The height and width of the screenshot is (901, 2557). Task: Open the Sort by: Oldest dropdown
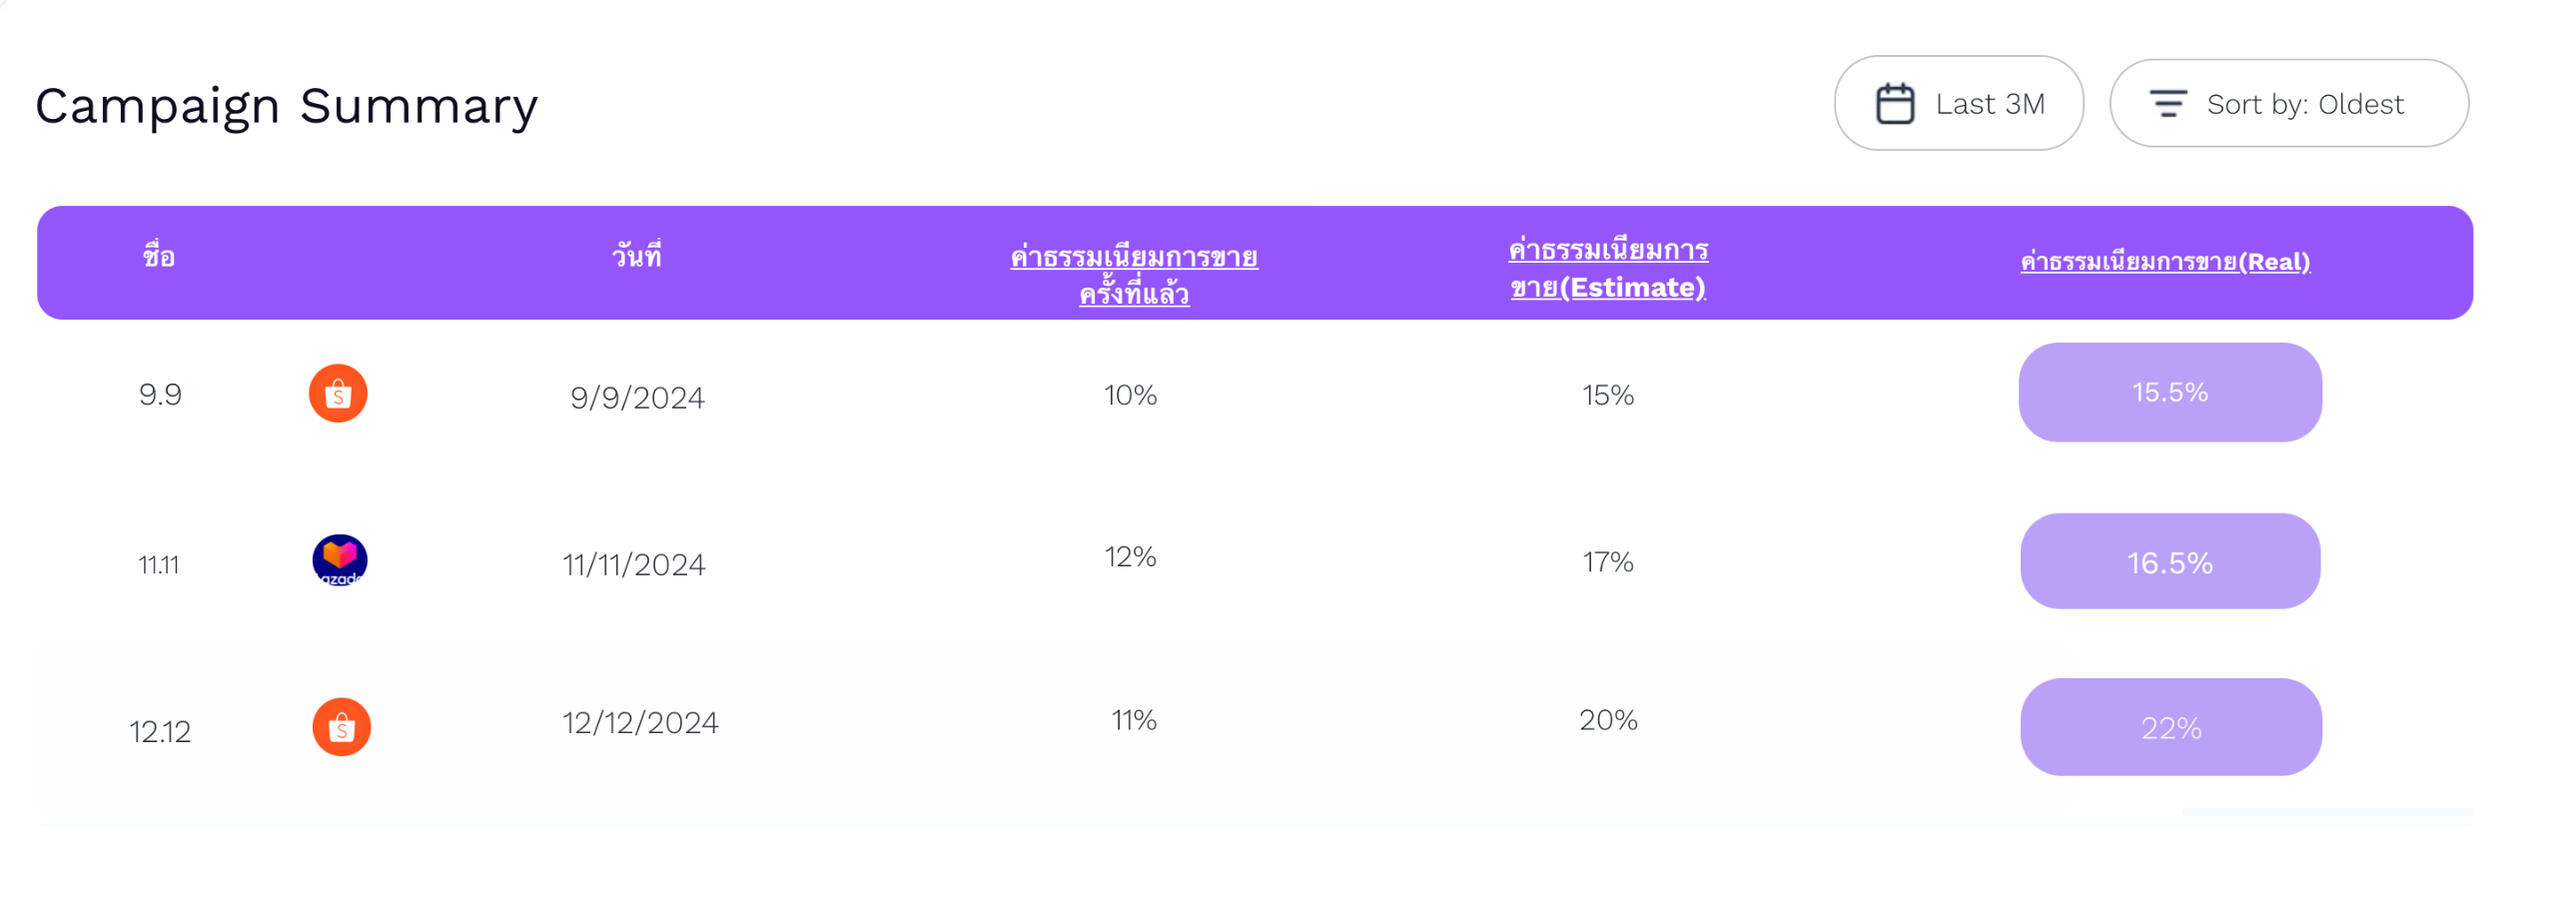2288,104
